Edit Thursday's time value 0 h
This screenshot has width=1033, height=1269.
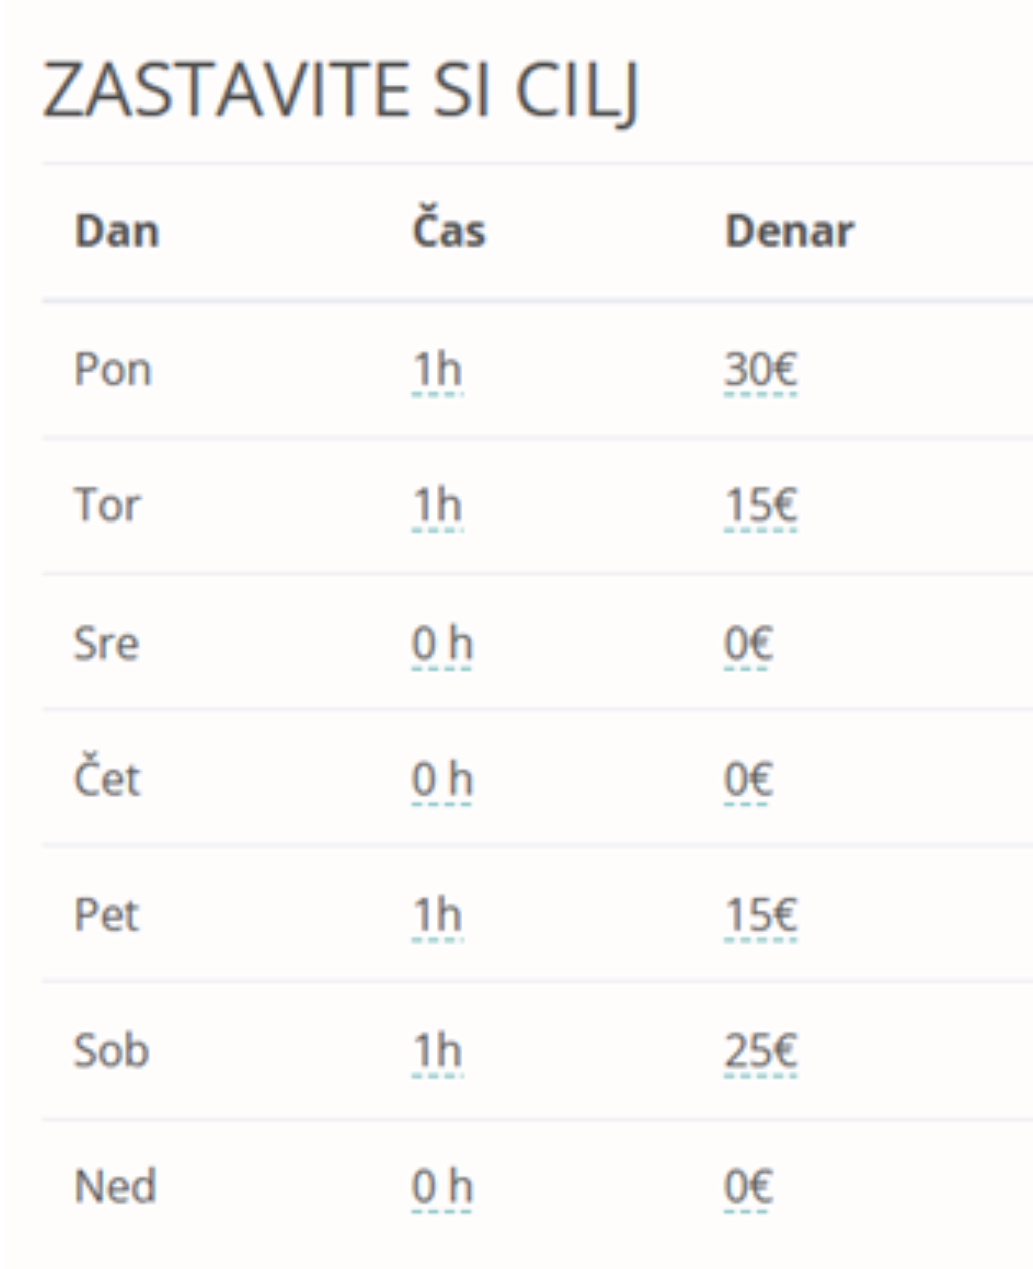pyautogui.click(x=441, y=779)
